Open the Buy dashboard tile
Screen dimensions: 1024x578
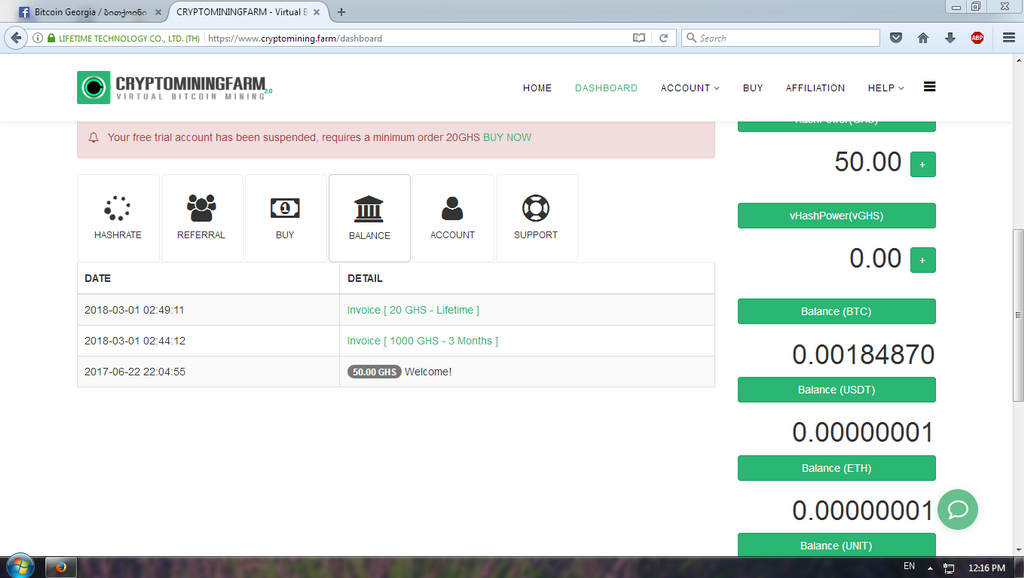click(285, 218)
